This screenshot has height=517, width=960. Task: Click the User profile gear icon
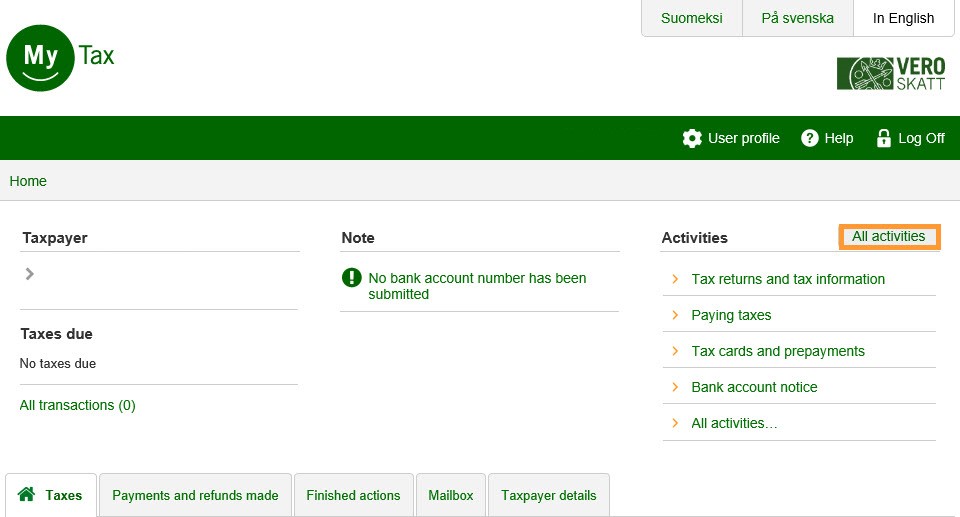(692, 138)
